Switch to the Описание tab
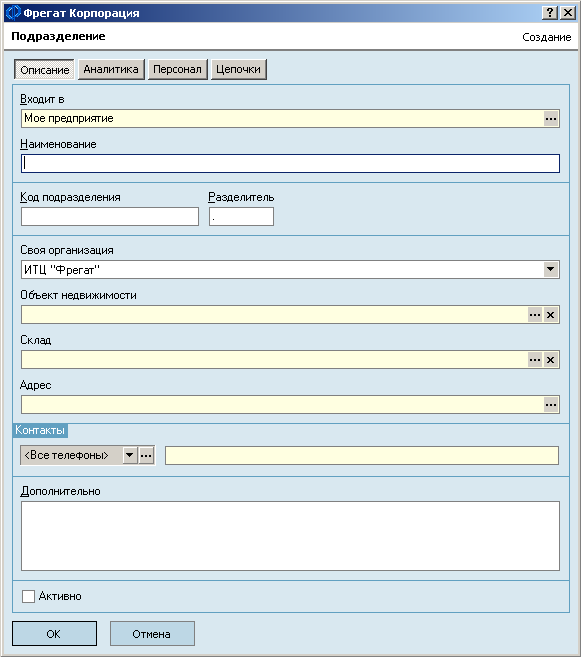 (x=44, y=70)
